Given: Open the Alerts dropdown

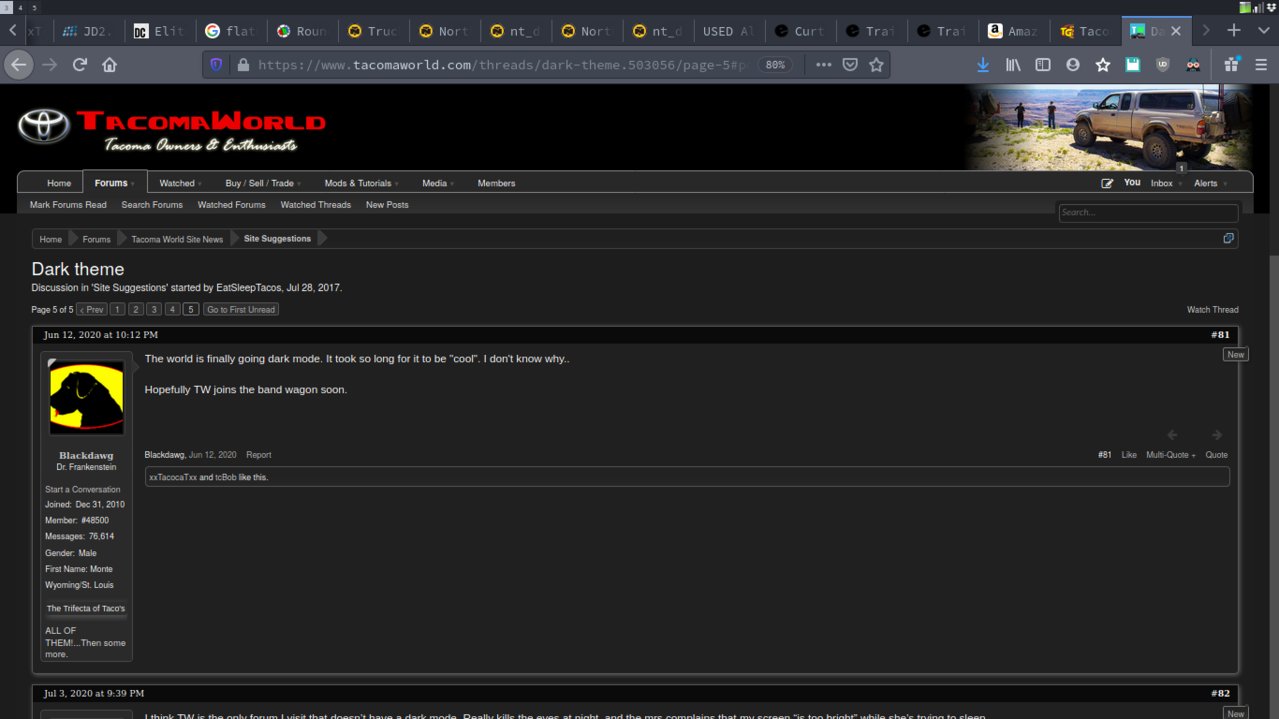Looking at the screenshot, I should 1210,183.
